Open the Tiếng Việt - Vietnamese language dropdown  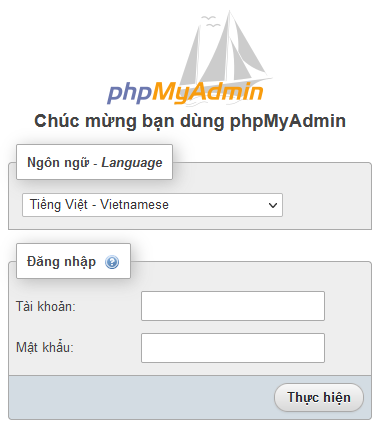pos(152,205)
